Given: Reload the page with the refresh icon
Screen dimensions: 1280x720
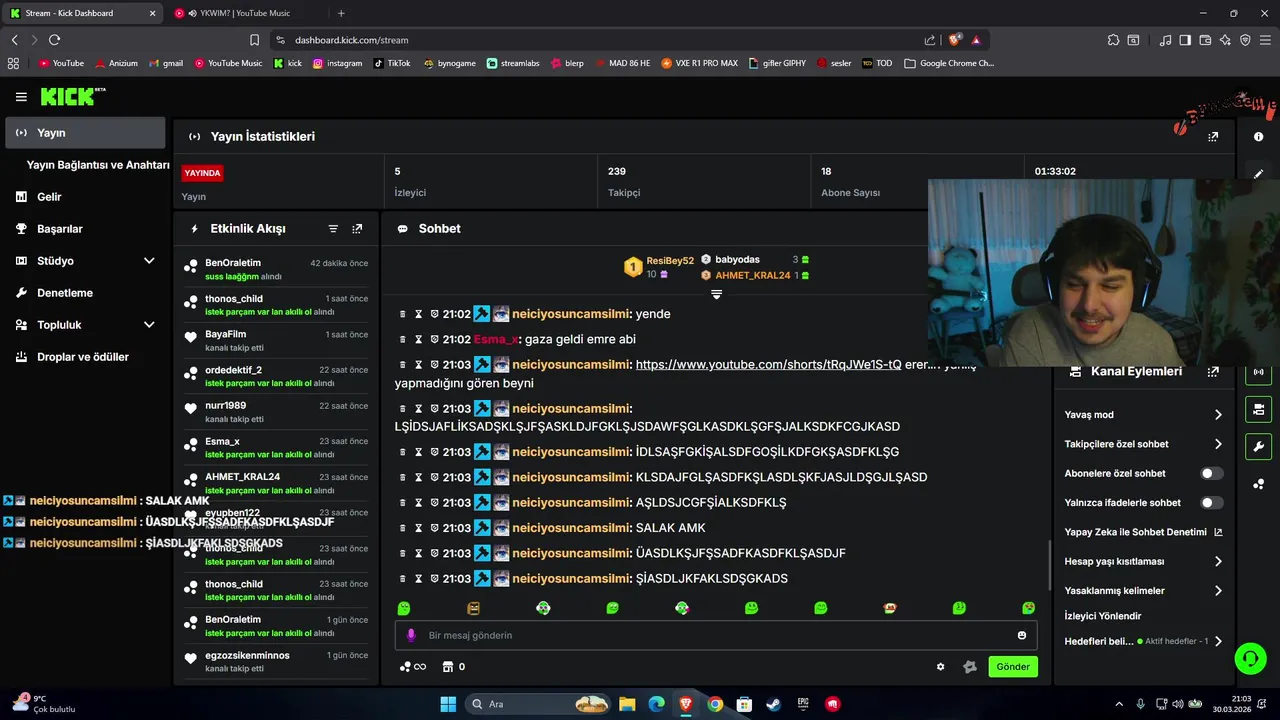Looking at the screenshot, I should (x=54, y=40).
